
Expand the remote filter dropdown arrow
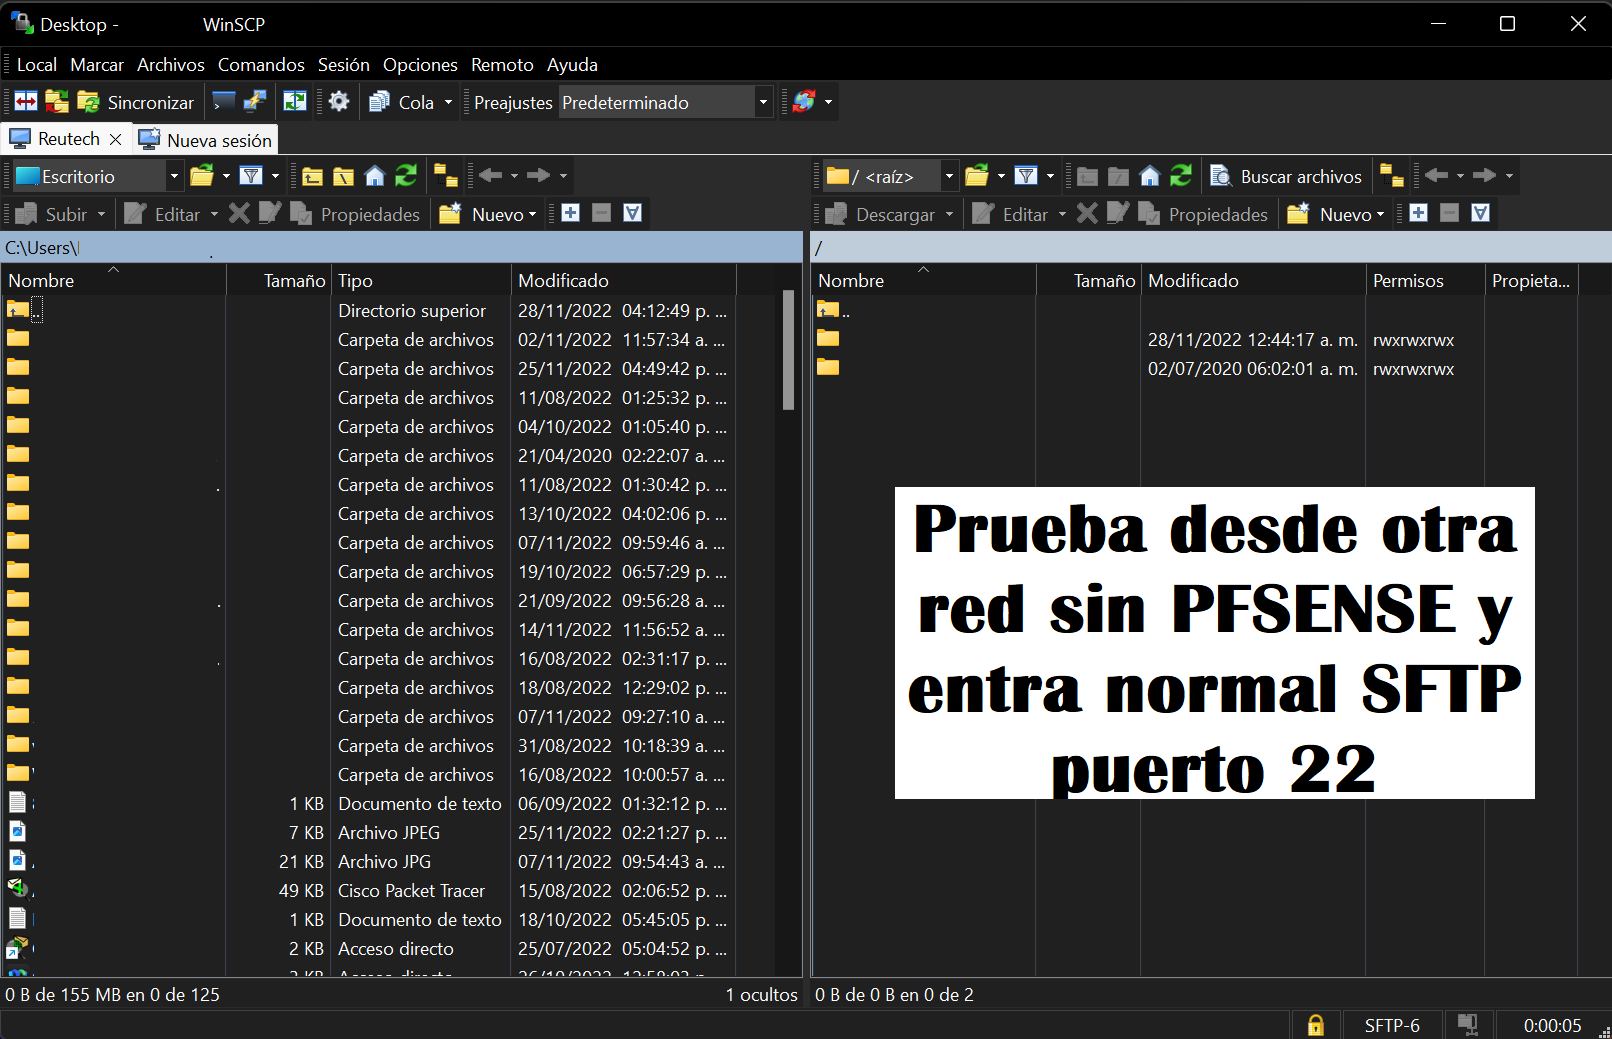pyautogui.click(x=1050, y=176)
